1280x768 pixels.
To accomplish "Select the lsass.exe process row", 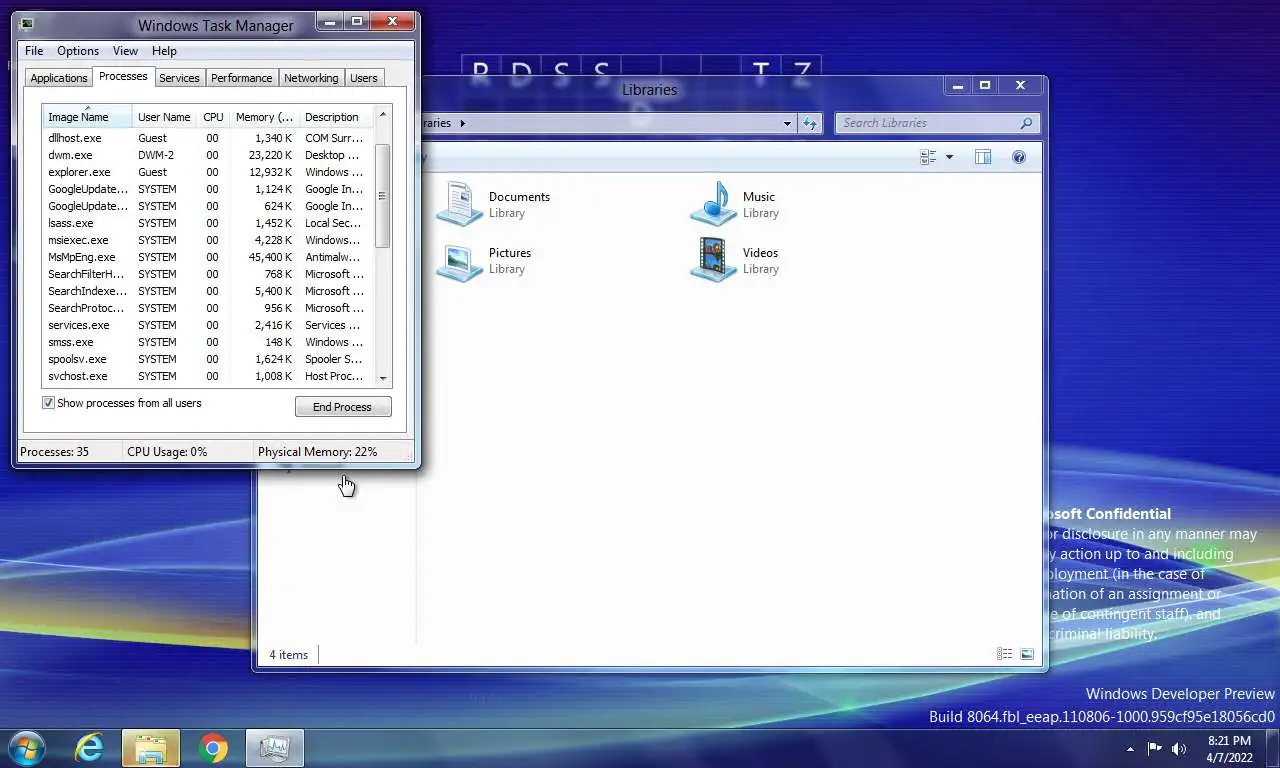I will click(208, 223).
